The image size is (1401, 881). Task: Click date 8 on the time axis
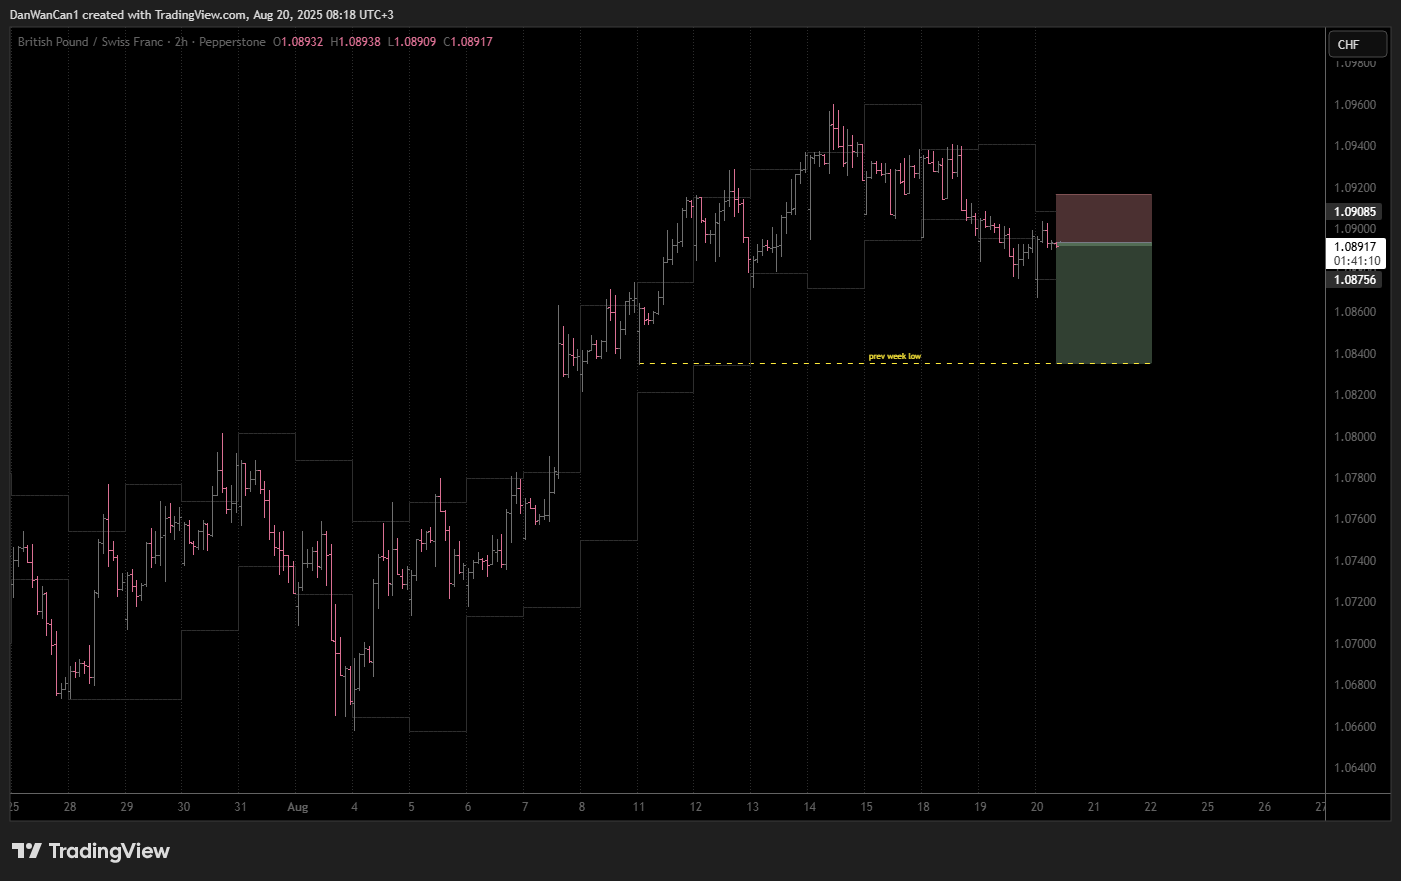coord(582,807)
